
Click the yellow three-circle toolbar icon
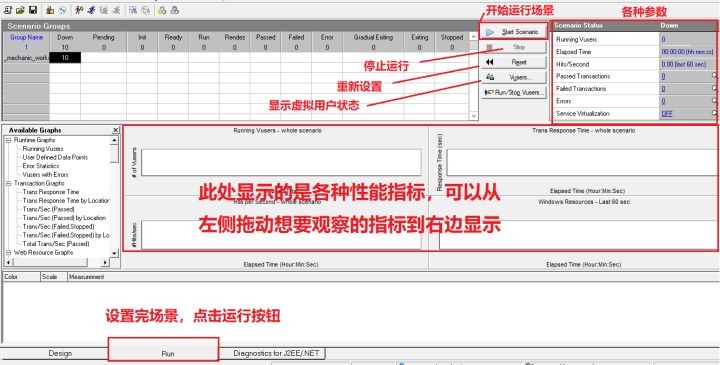coord(162,10)
